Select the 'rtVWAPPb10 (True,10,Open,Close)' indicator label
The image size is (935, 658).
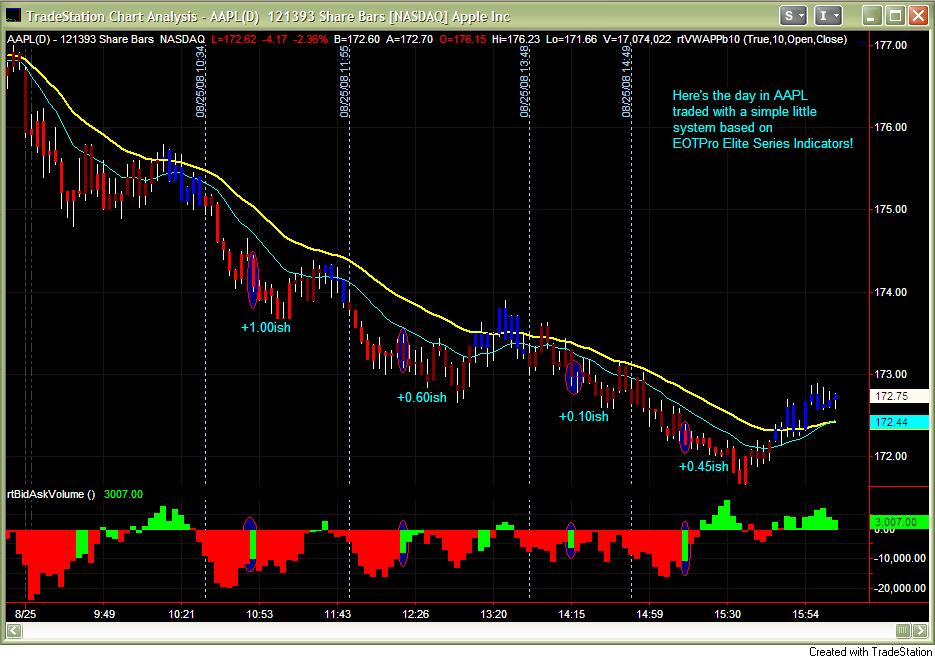pyautogui.click(x=762, y=39)
